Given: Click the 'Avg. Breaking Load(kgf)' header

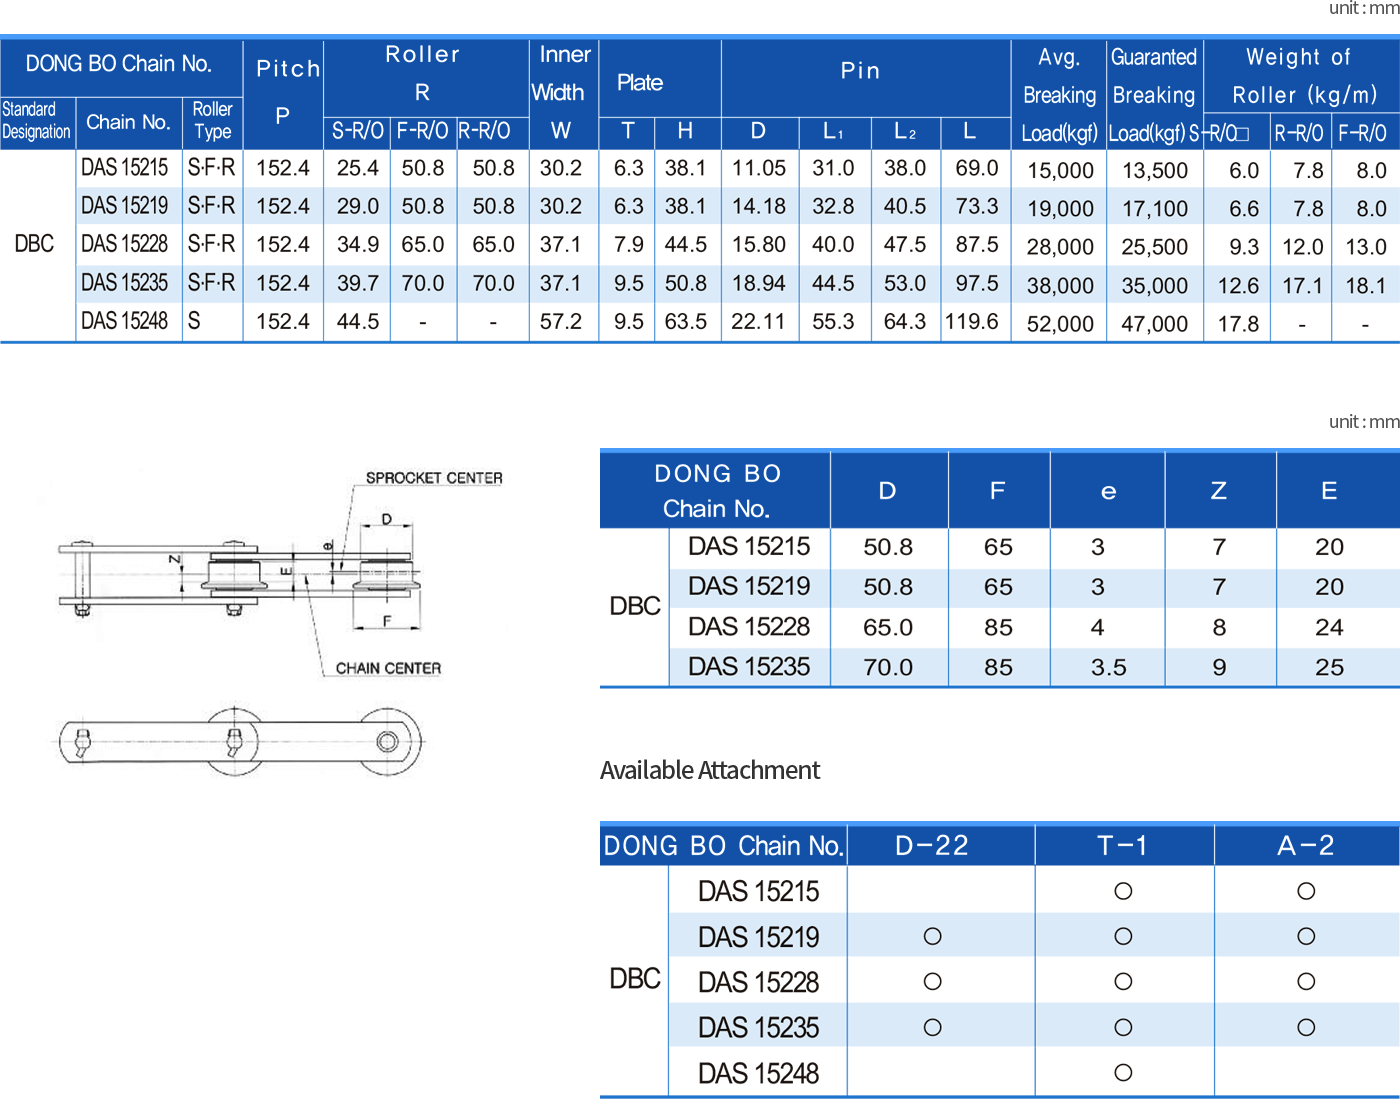Looking at the screenshot, I should pos(1059,95).
